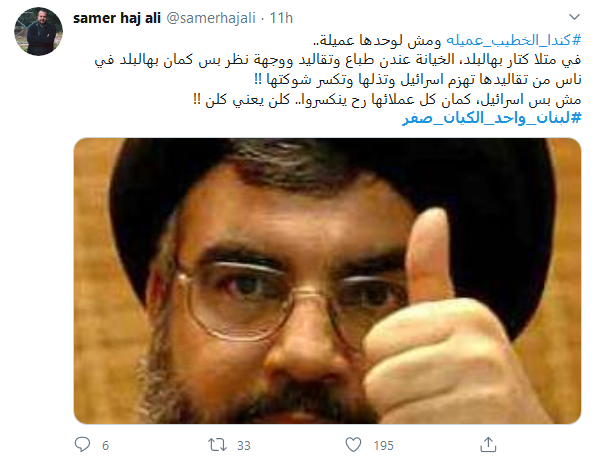Viewport: 596px width, 462px height.
Task: Click the reply count 6
Action: 105,445
